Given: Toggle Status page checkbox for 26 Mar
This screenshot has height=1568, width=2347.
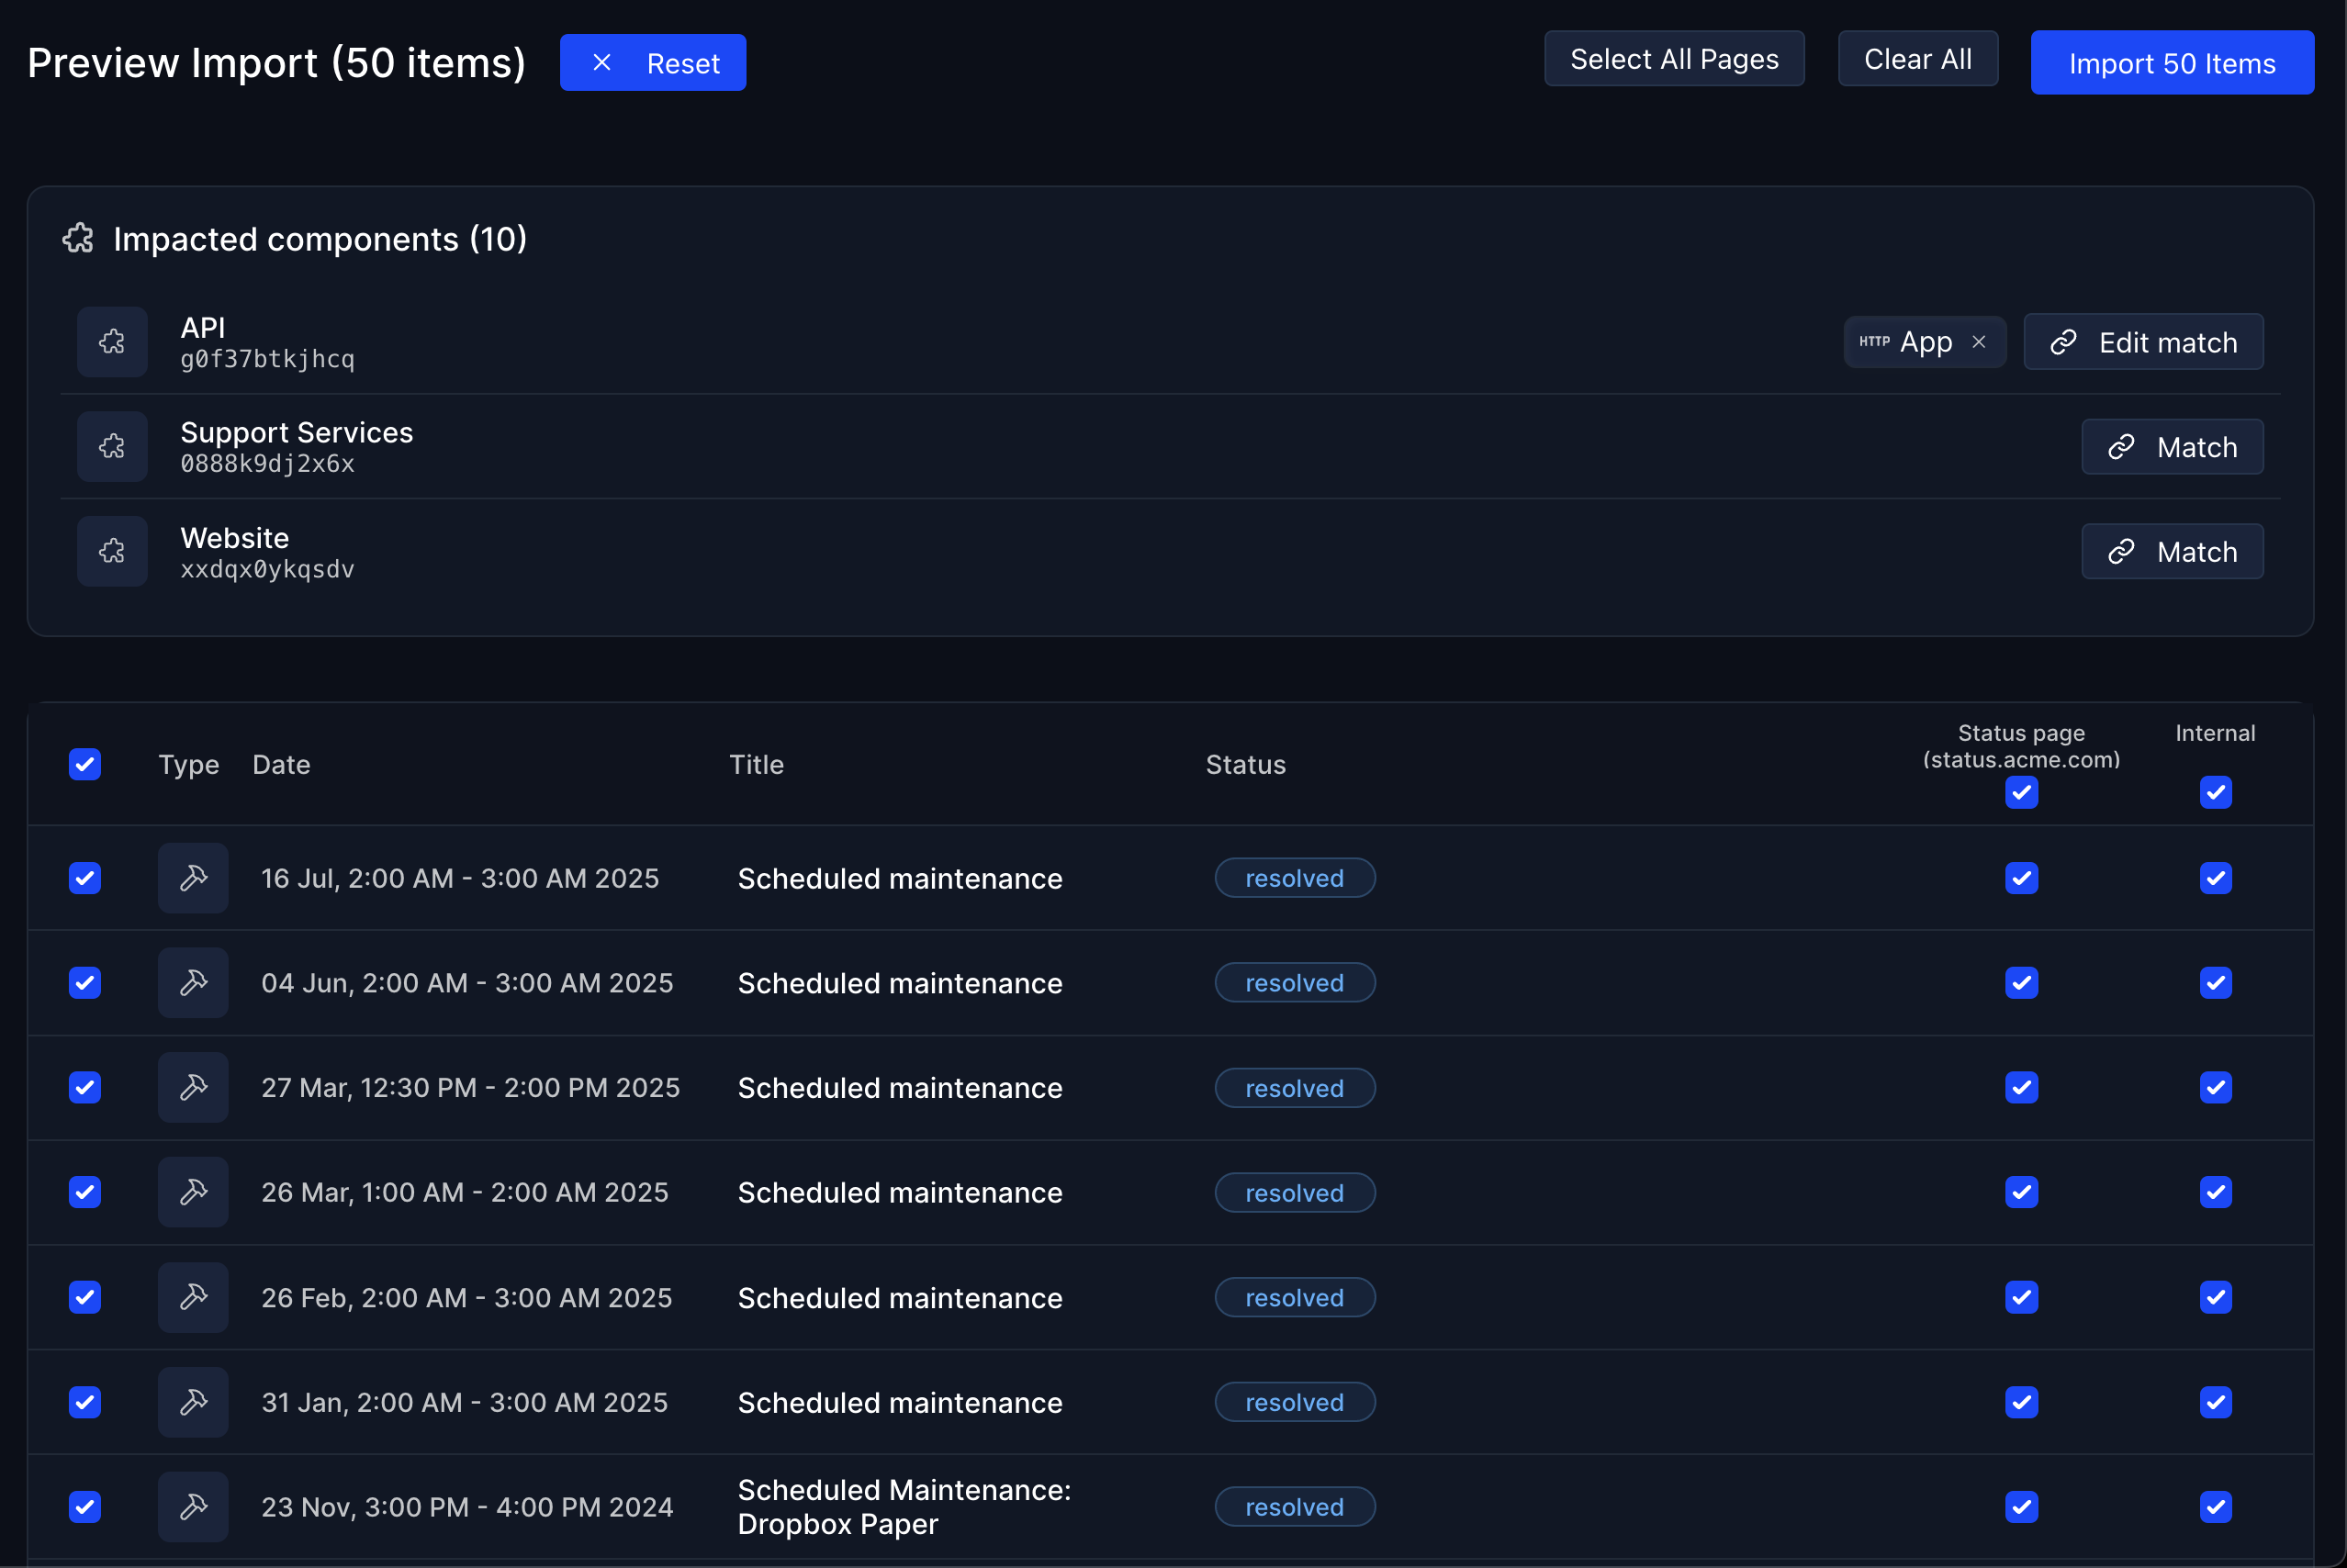Looking at the screenshot, I should [x=2021, y=1192].
